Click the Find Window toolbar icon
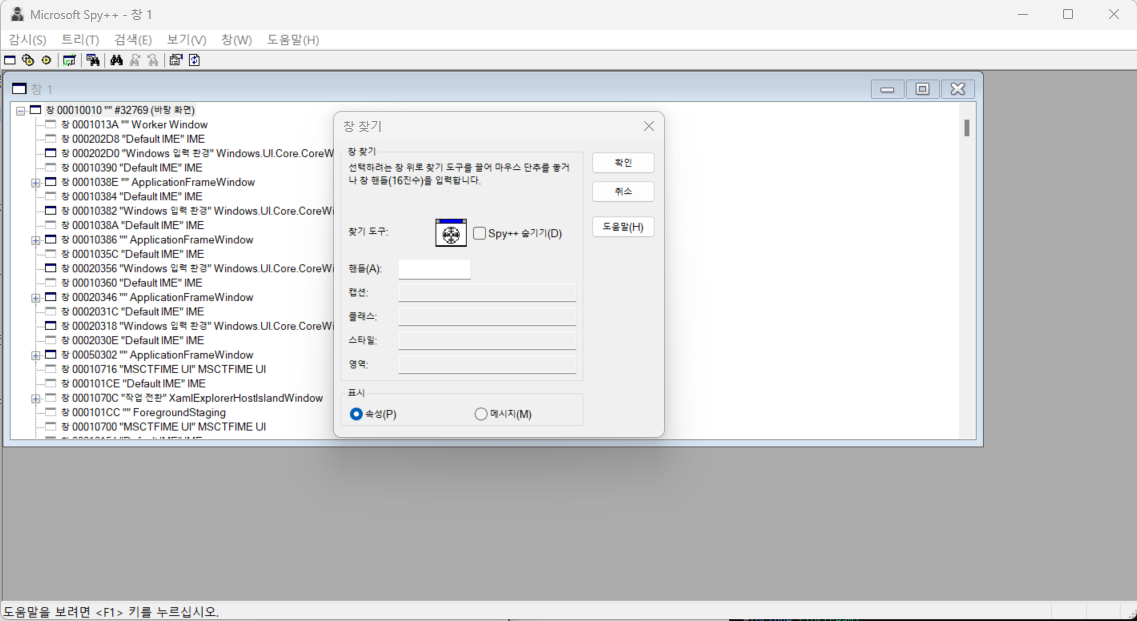 [x=93, y=60]
